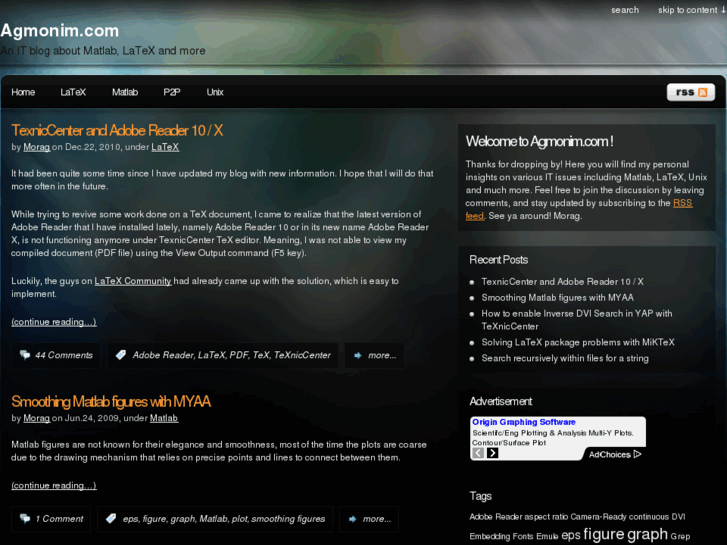727x545 pixels.
Task: Click the AdChoices triangle icon
Action: click(638, 454)
